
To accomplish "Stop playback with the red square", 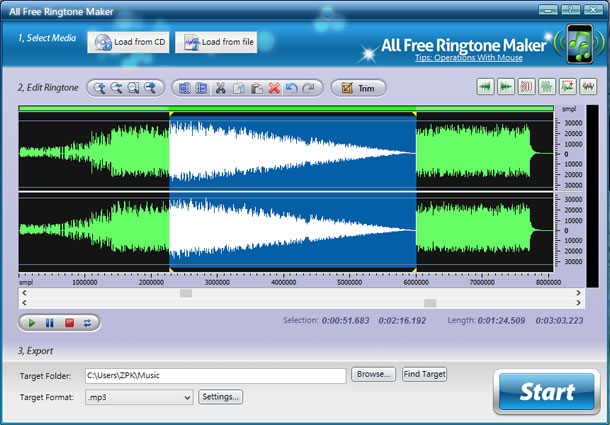I will coord(68,322).
